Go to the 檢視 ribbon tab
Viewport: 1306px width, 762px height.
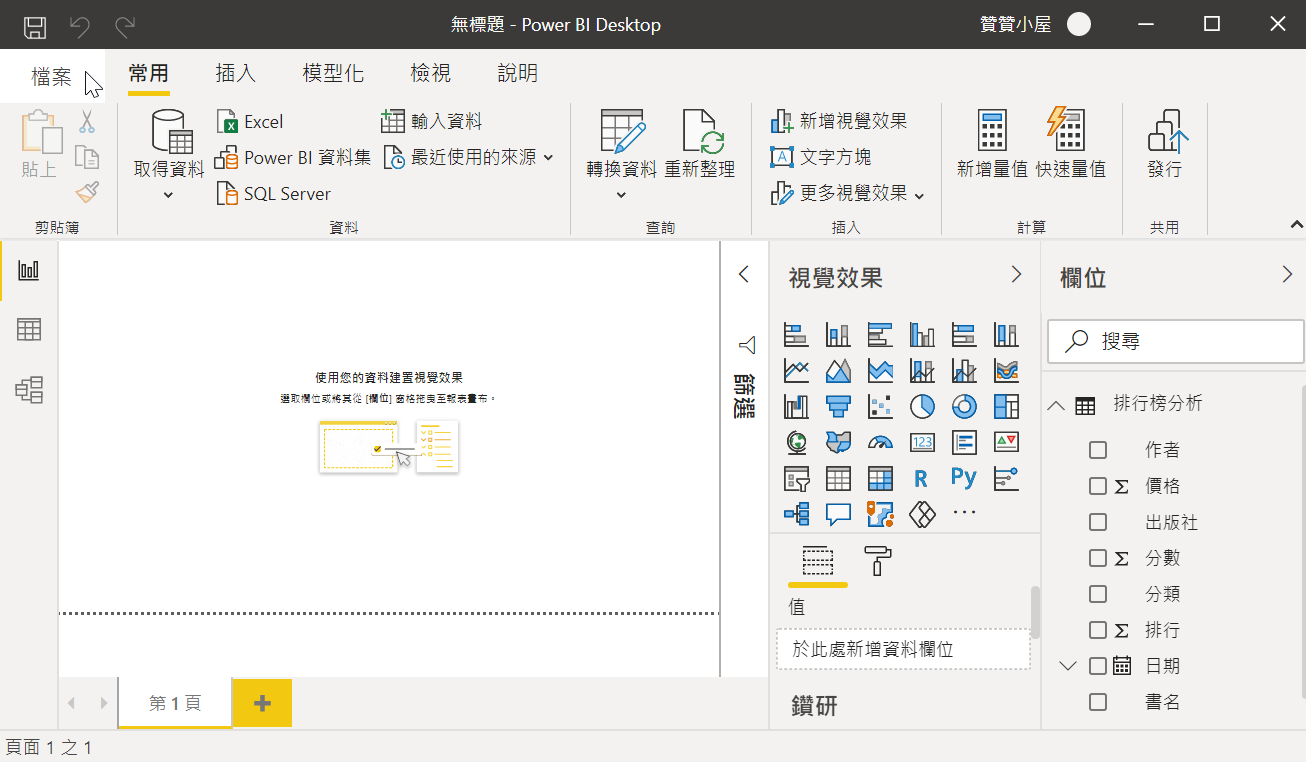tap(431, 73)
